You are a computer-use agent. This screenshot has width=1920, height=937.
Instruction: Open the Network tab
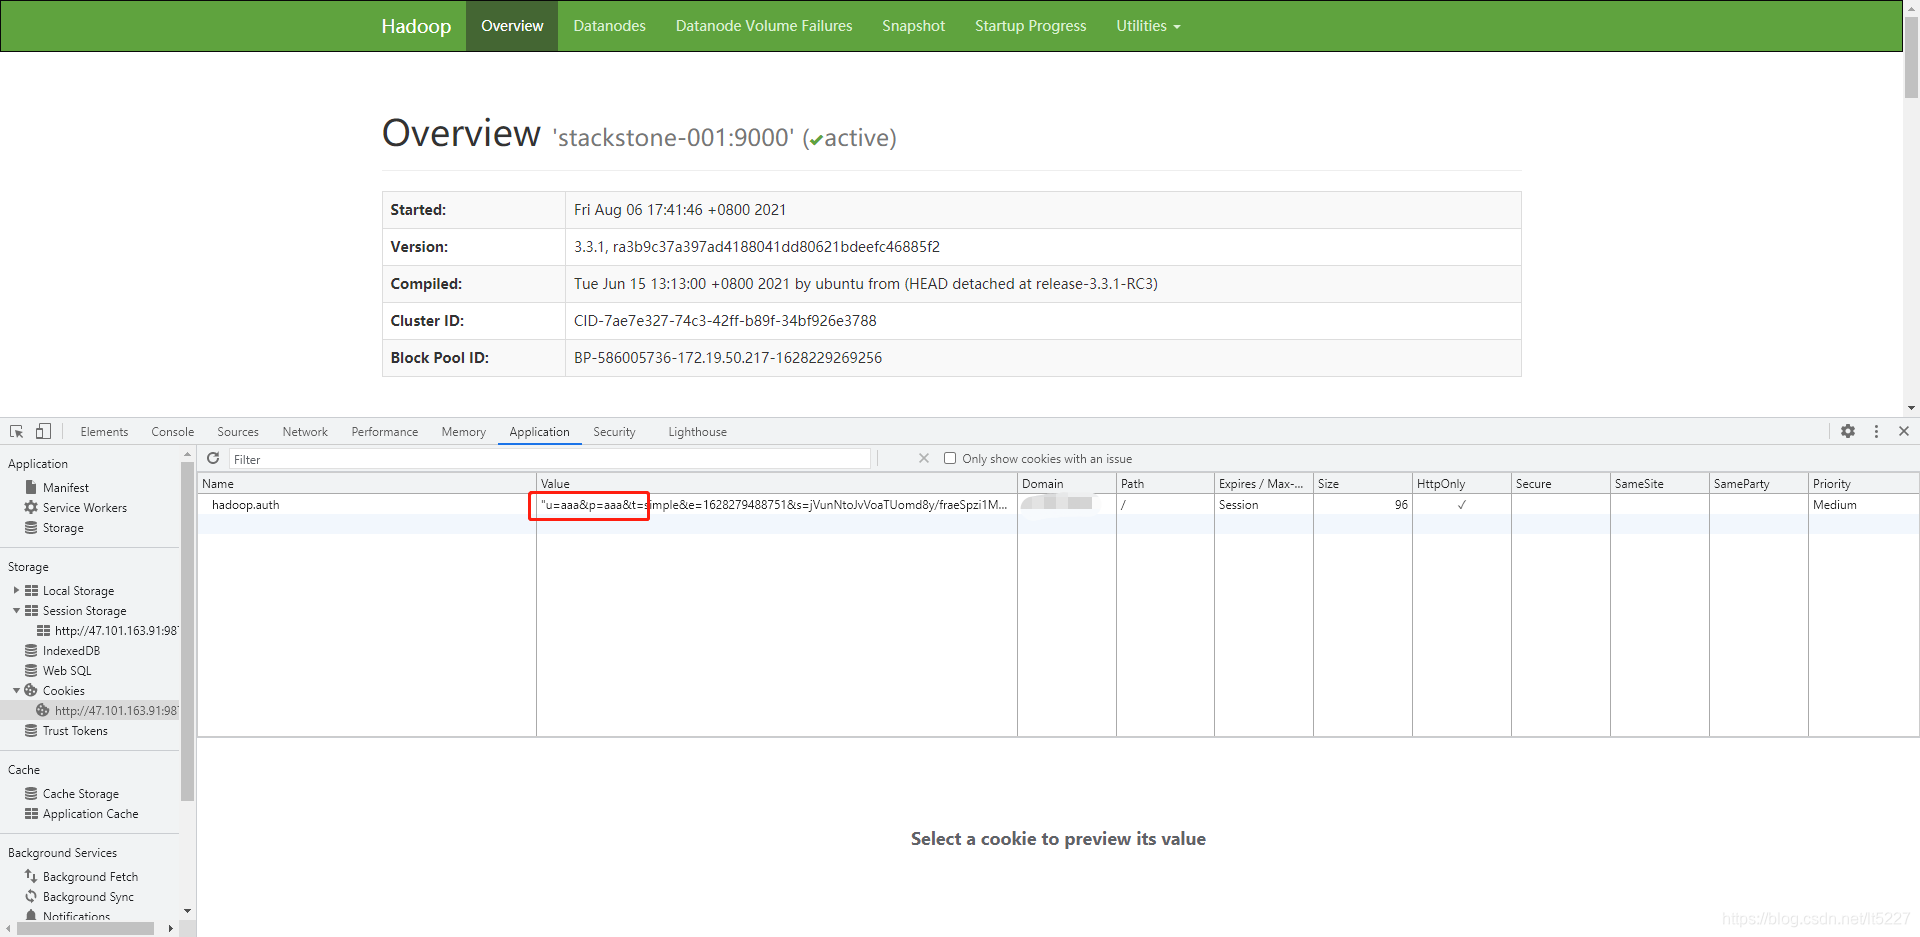coord(305,432)
